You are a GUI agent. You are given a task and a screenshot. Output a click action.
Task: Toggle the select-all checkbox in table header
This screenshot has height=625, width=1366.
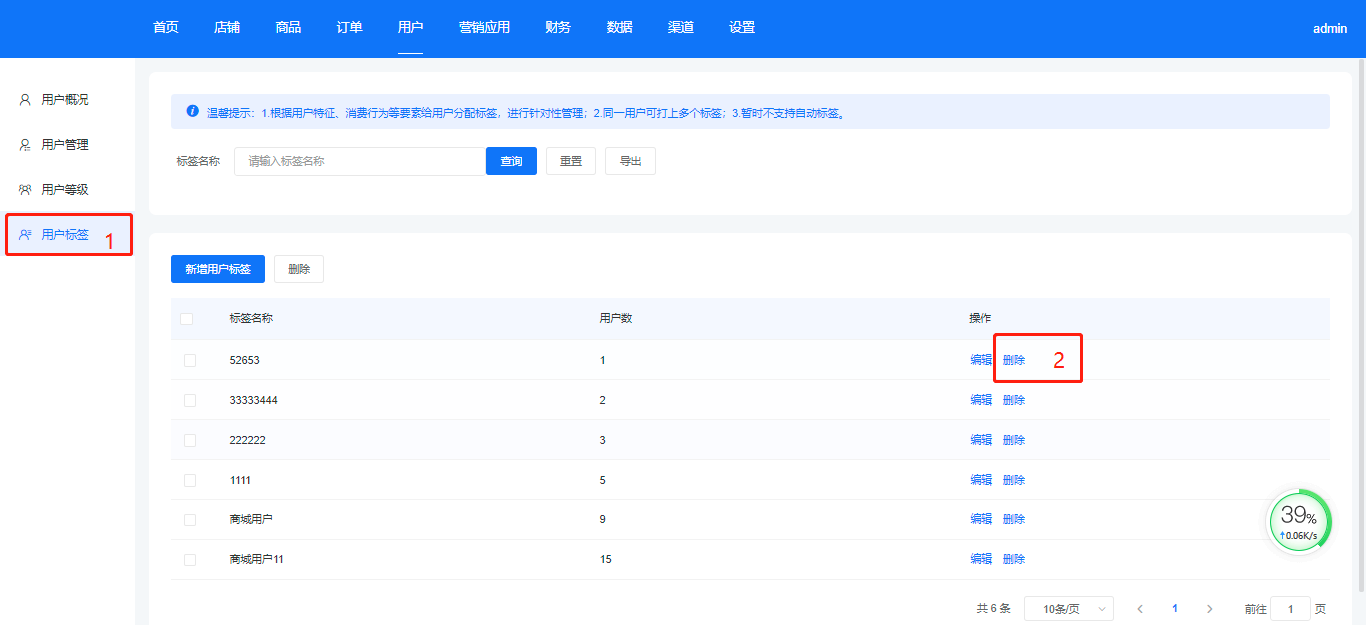click(x=187, y=319)
